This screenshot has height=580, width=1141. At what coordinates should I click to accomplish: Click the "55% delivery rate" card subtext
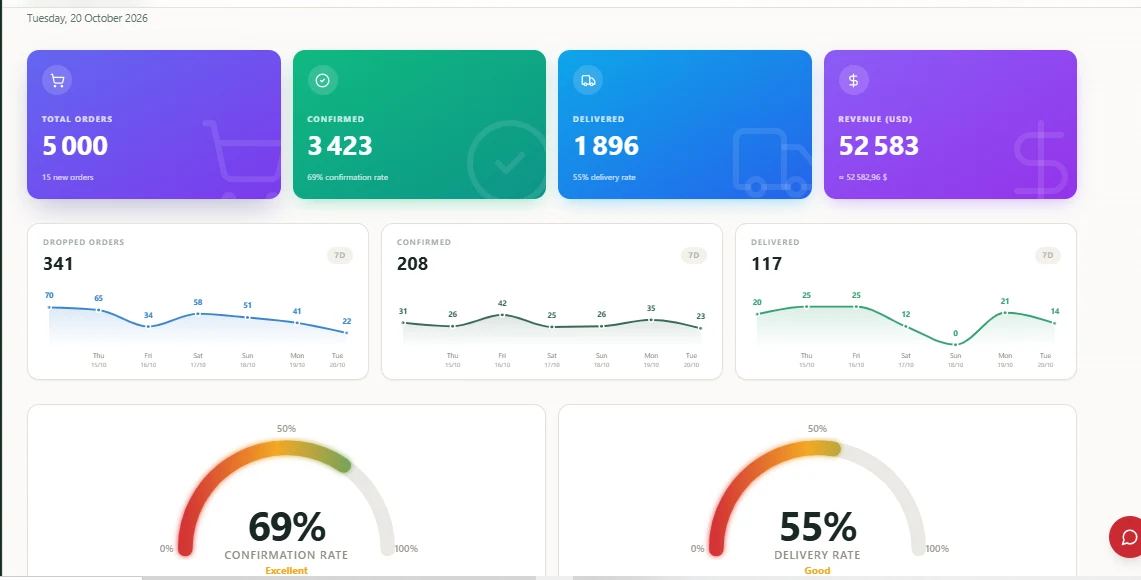[x=604, y=177]
